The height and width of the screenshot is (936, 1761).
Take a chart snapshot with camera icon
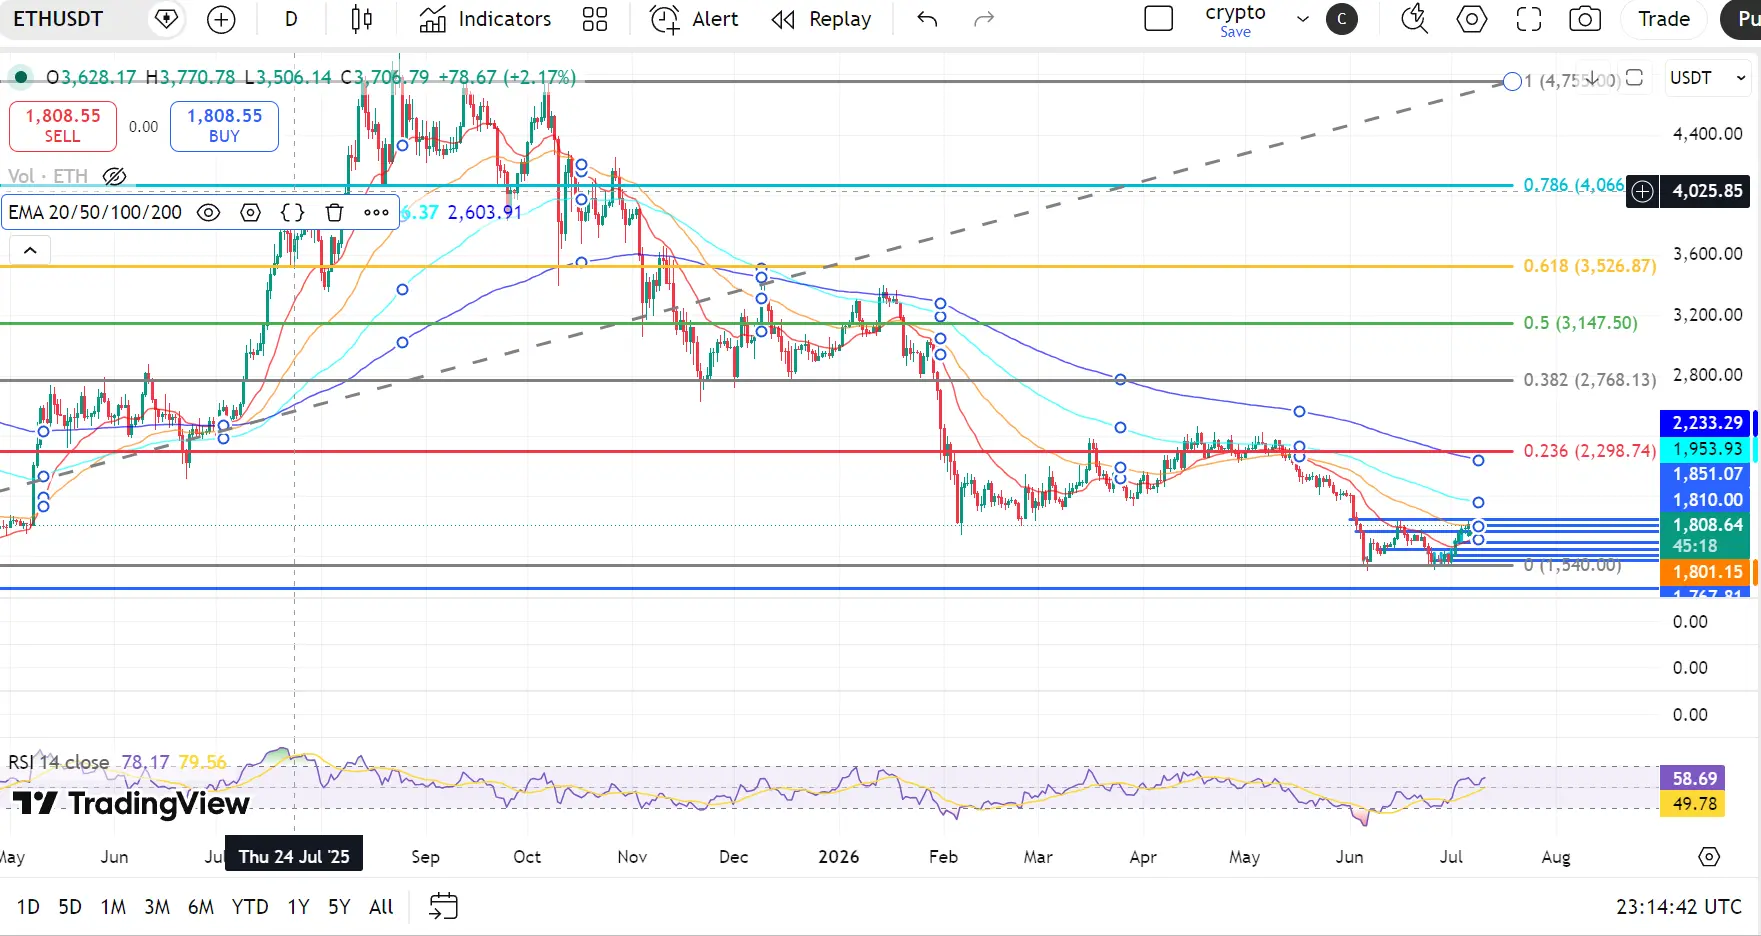tap(1585, 19)
